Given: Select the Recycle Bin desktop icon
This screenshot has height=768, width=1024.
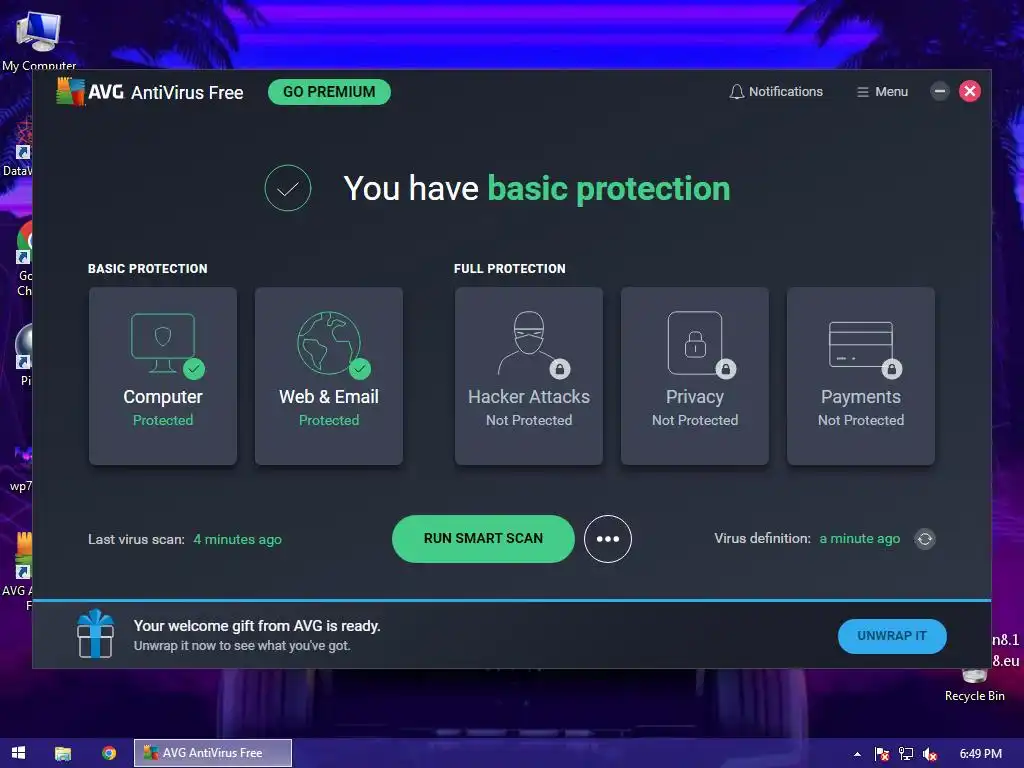Looking at the screenshot, I should pyautogui.click(x=974, y=686).
